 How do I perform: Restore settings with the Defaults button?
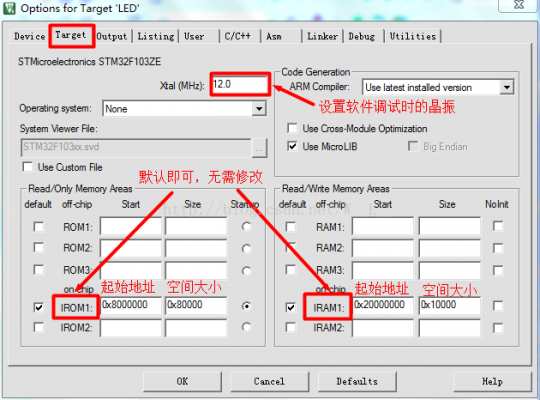point(357,381)
